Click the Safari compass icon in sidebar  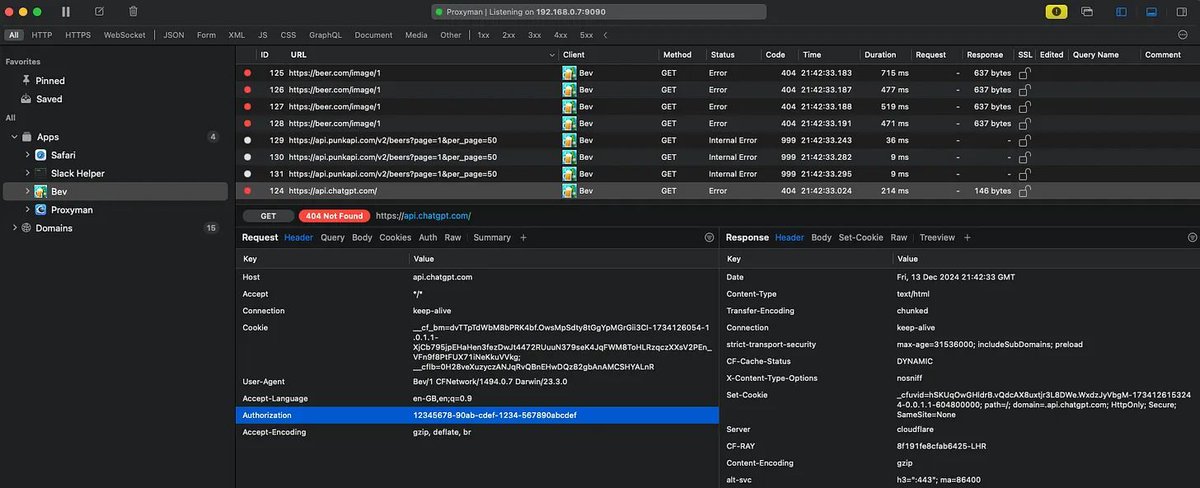tap(41, 155)
